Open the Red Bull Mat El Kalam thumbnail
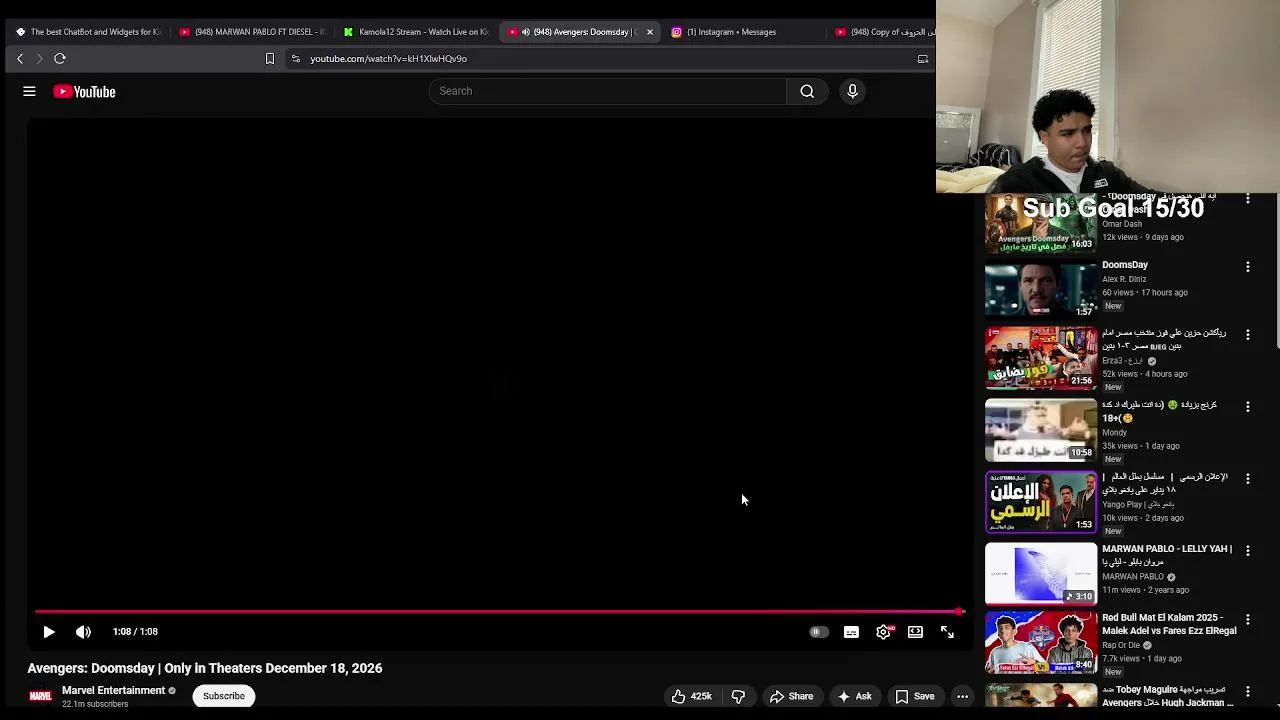Viewport: 1280px width, 720px height. 1041,642
